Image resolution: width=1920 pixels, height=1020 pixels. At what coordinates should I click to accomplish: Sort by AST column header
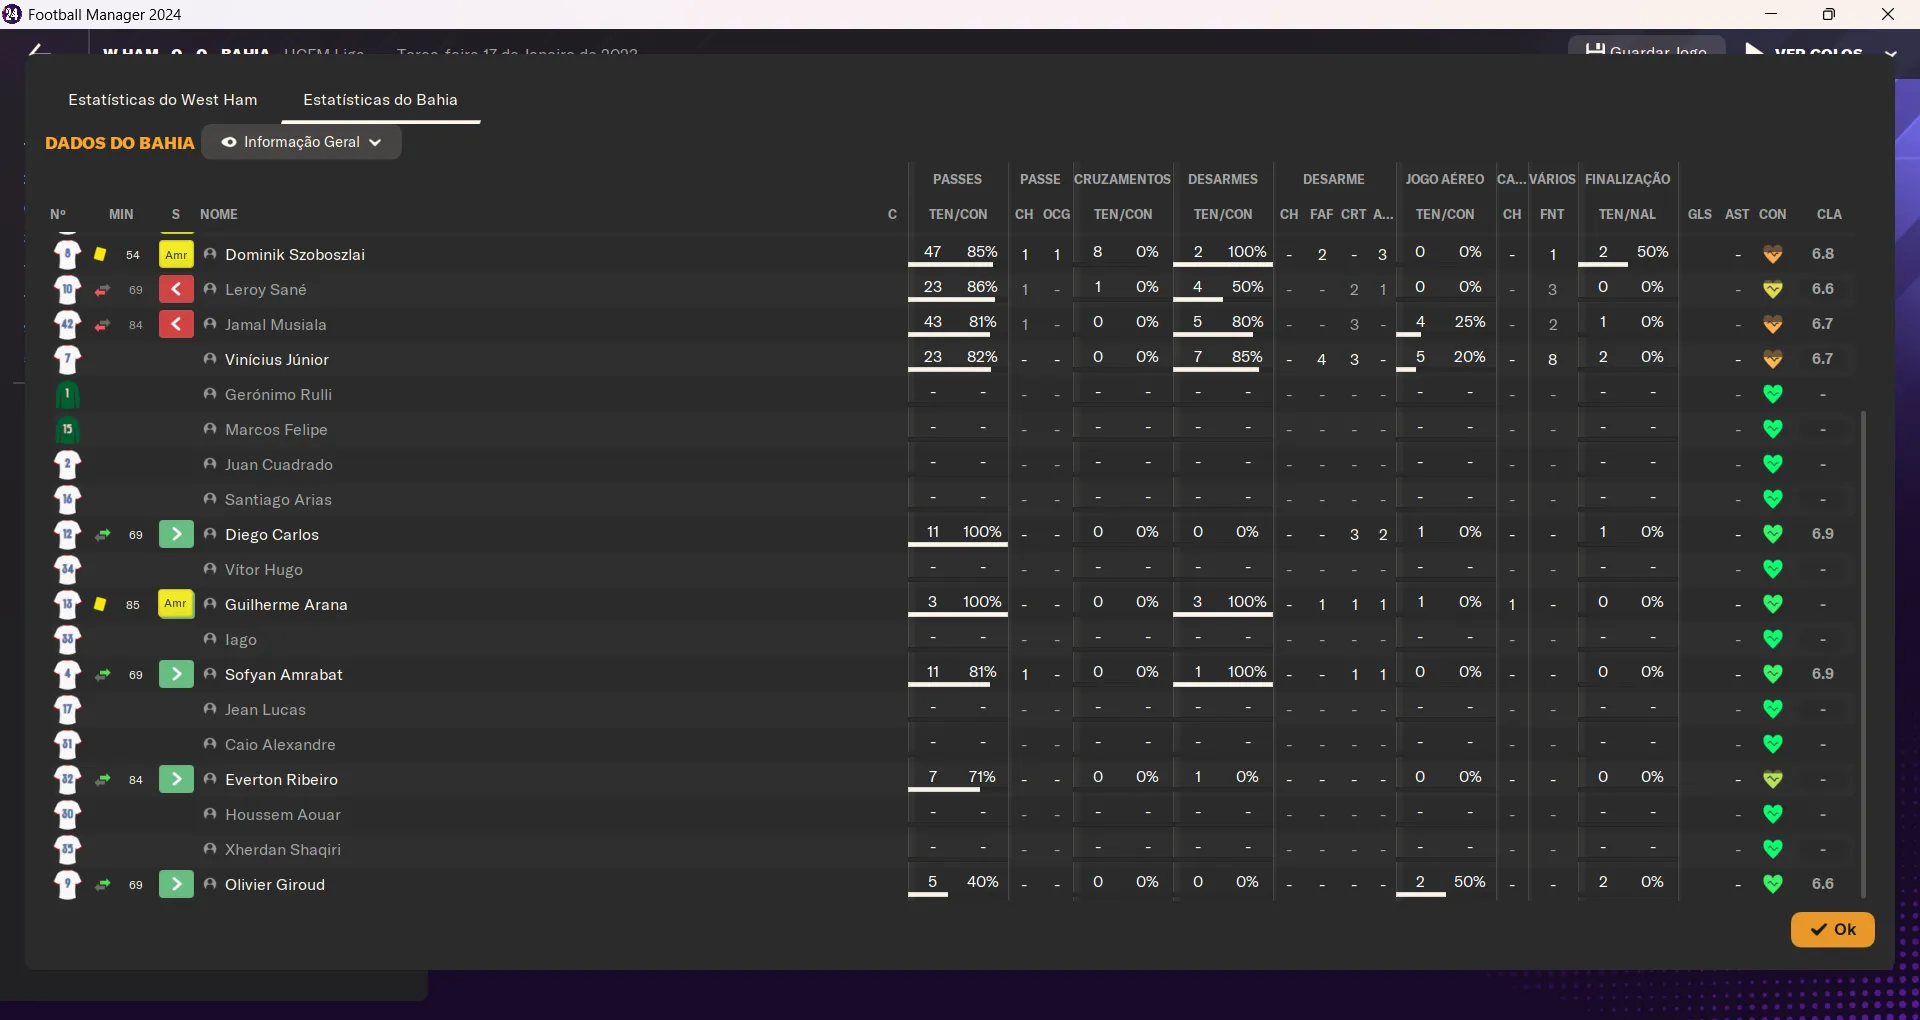tap(1737, 214)
